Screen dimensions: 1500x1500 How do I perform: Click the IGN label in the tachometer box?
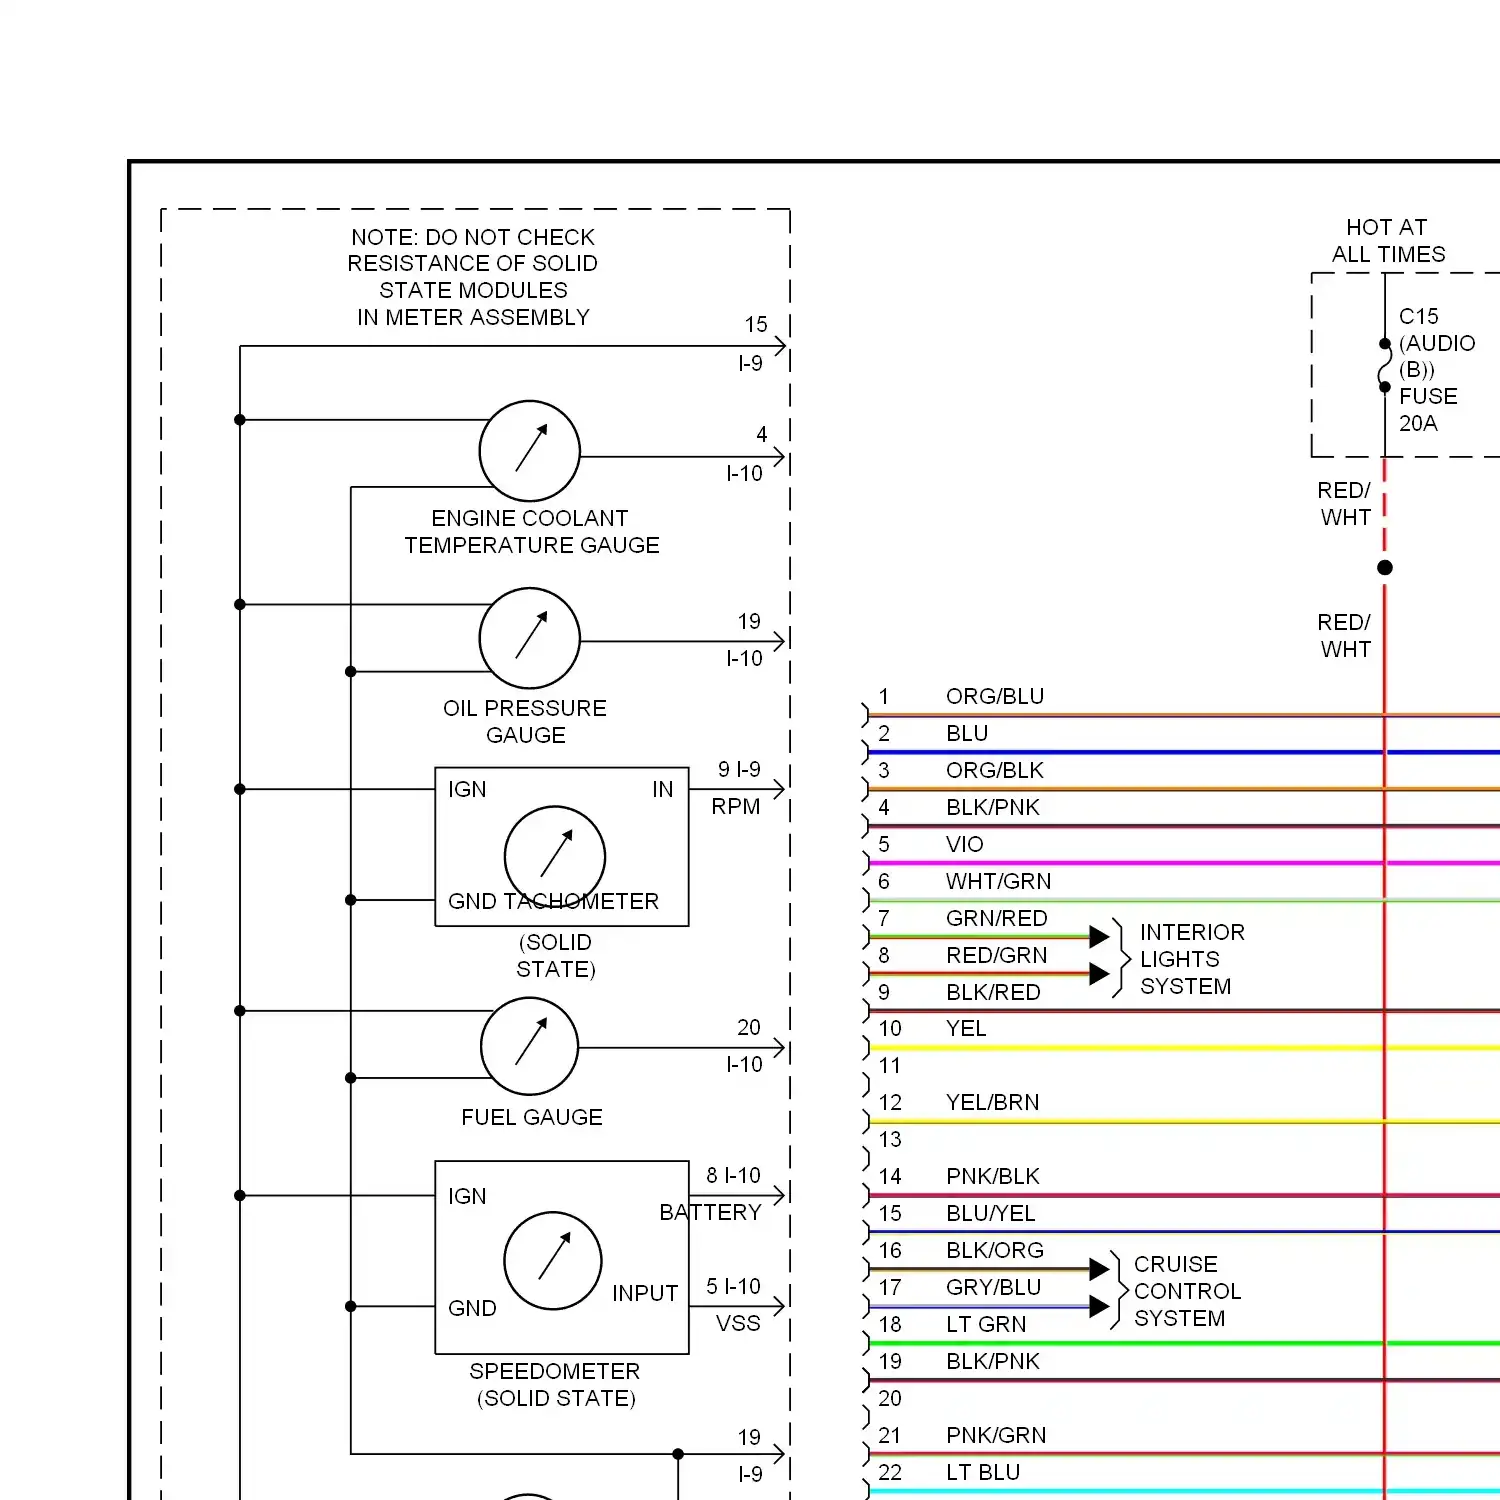(467, 789)
